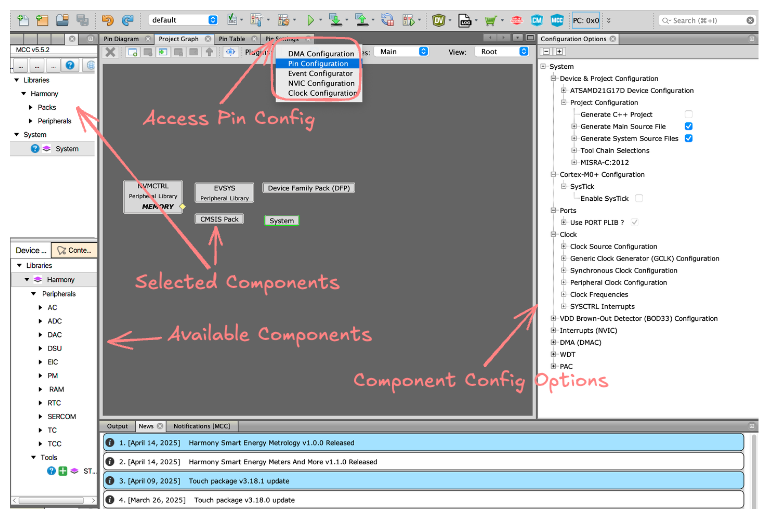Click the New Project toolbar icon

point(42,20)
